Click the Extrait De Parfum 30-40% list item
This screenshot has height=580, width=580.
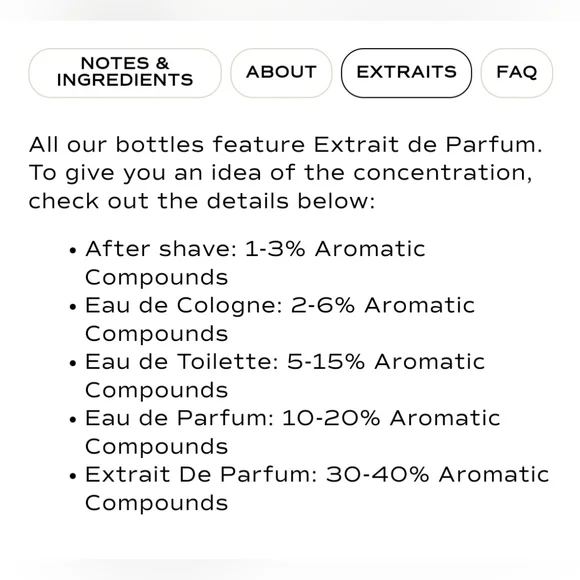tap(317, 489)
